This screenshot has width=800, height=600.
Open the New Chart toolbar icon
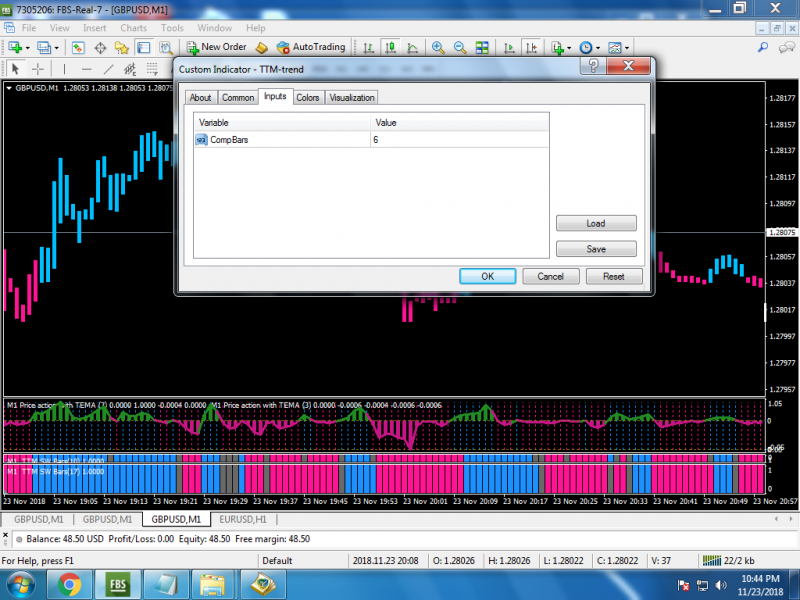15,47
